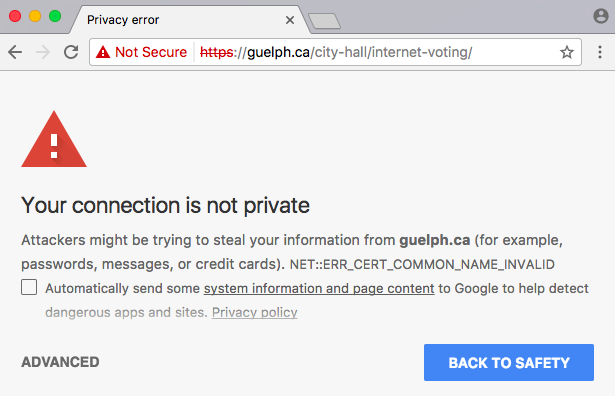Expand the ADVANCED options
Viewport: 615px width, 396px height.
60,362
